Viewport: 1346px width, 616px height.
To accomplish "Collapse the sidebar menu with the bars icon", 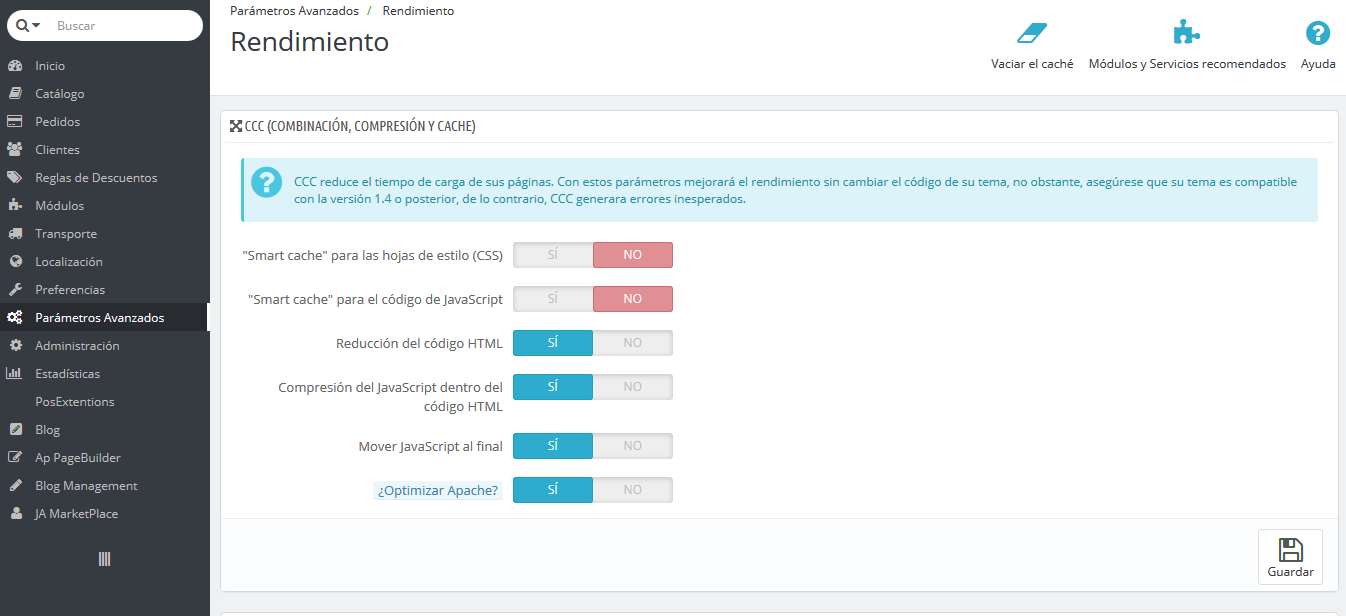I will (104, 559).
